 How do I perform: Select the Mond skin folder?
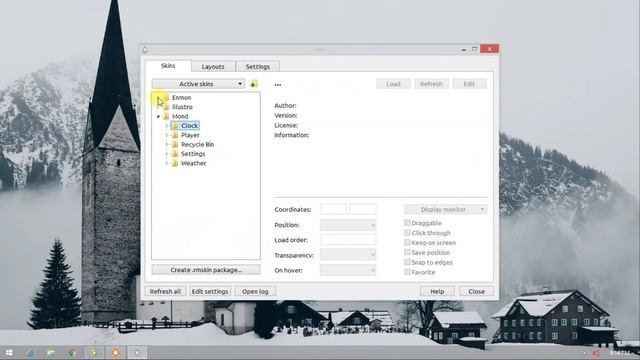180,116
